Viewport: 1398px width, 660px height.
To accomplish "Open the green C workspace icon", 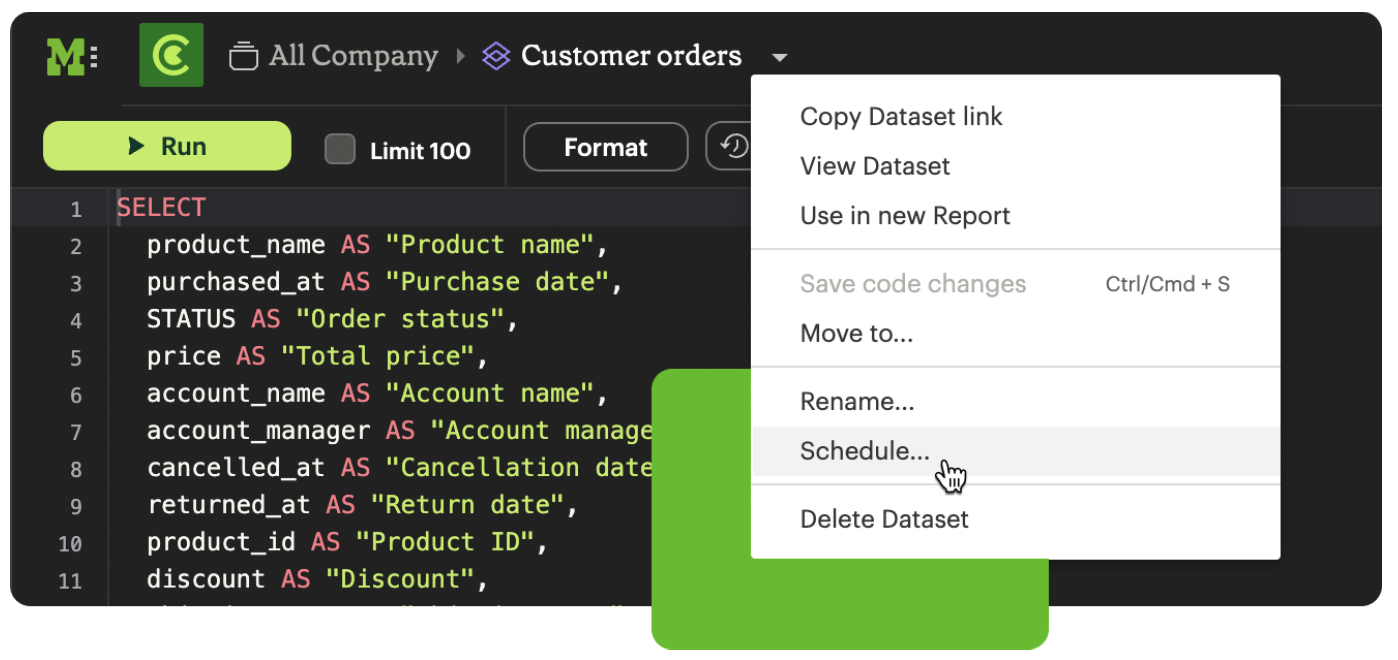I will point(171,56).
